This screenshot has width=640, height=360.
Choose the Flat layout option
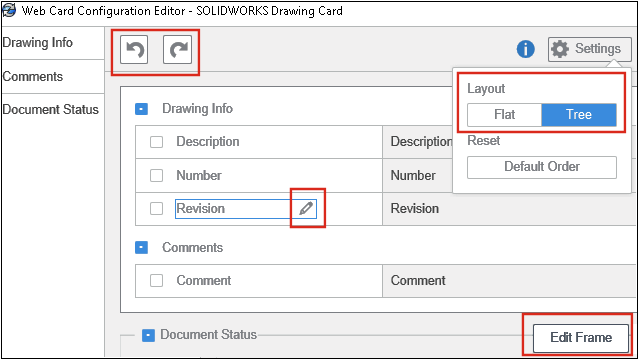(x=504, y=115)
